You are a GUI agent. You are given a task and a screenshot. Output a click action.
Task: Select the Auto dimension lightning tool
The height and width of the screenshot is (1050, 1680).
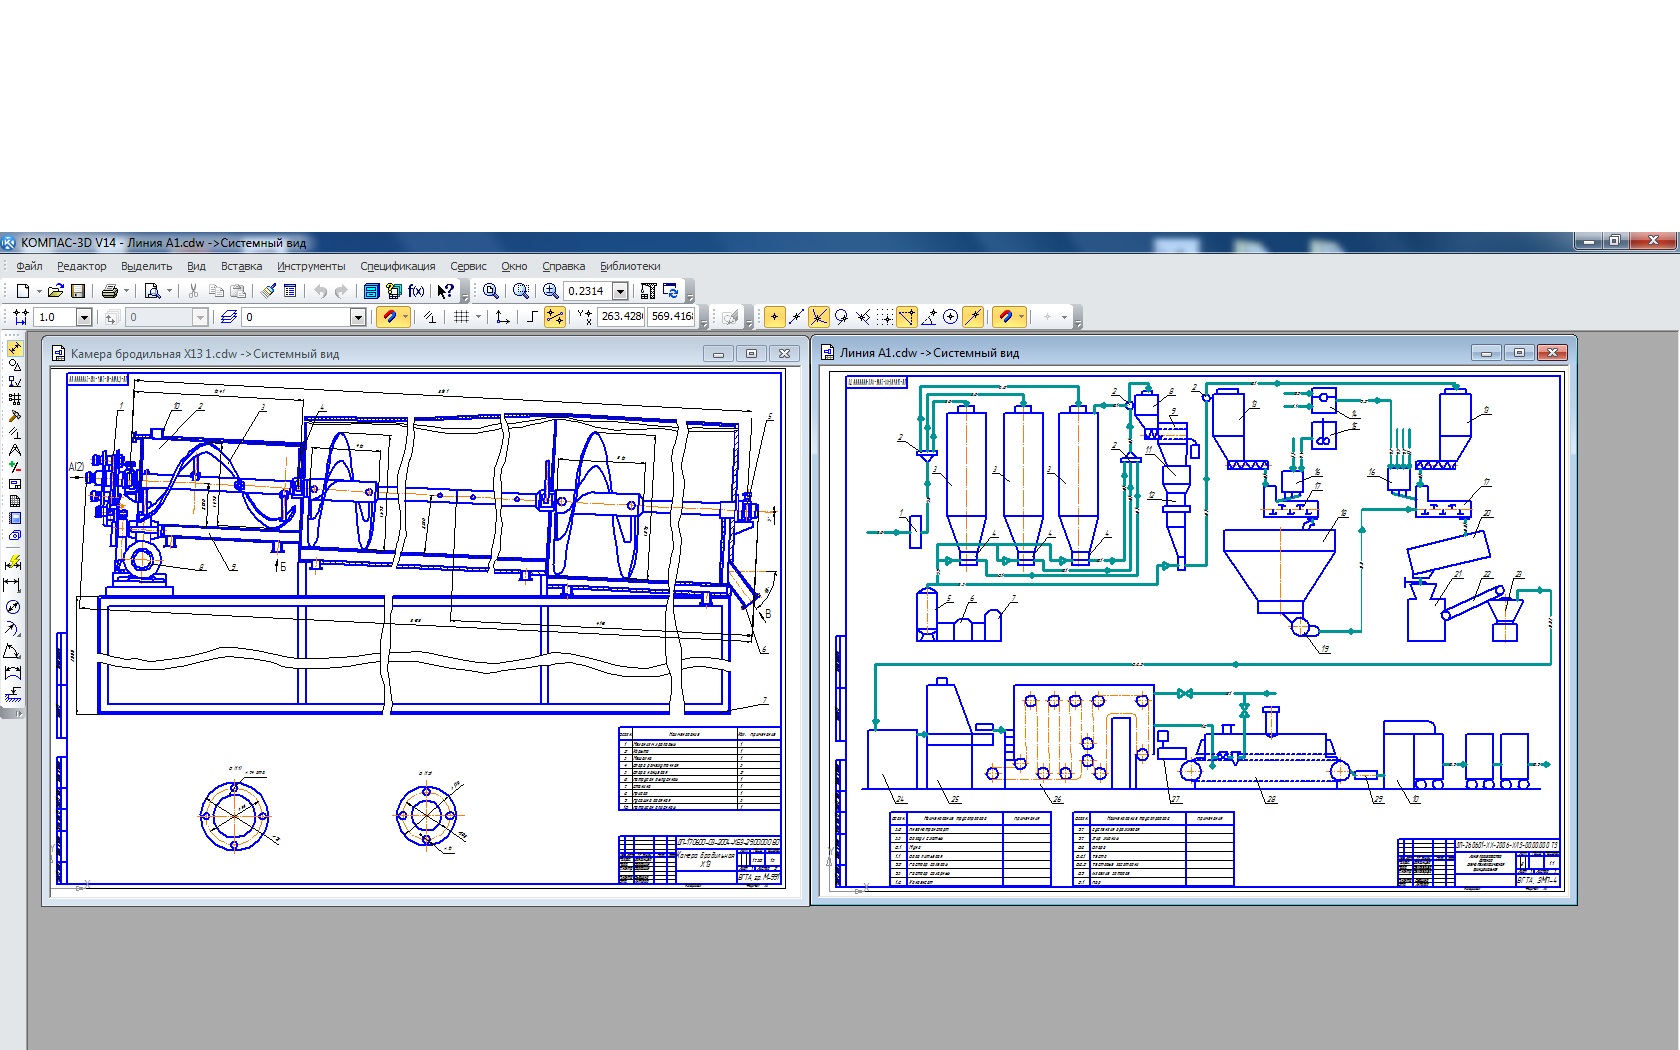coord(14,563)
